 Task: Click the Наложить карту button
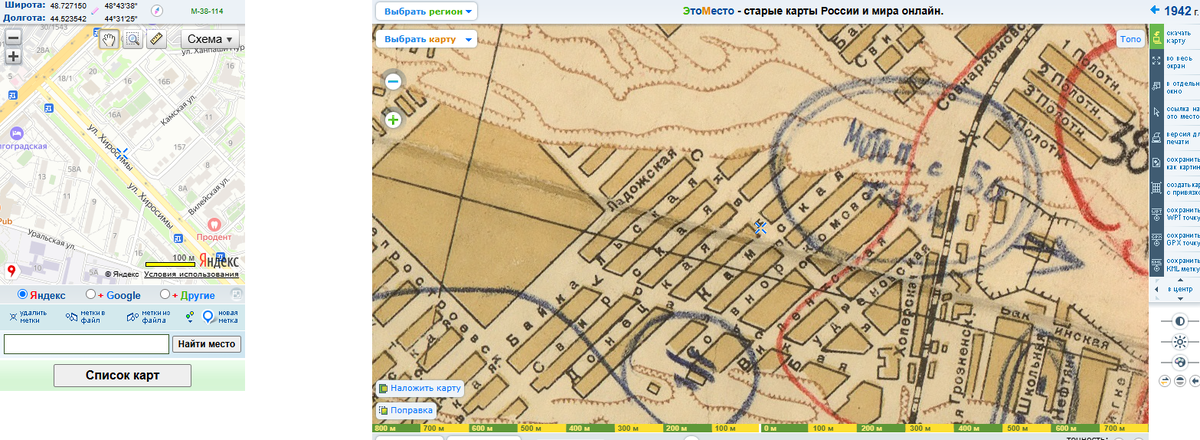click(419, 388)
